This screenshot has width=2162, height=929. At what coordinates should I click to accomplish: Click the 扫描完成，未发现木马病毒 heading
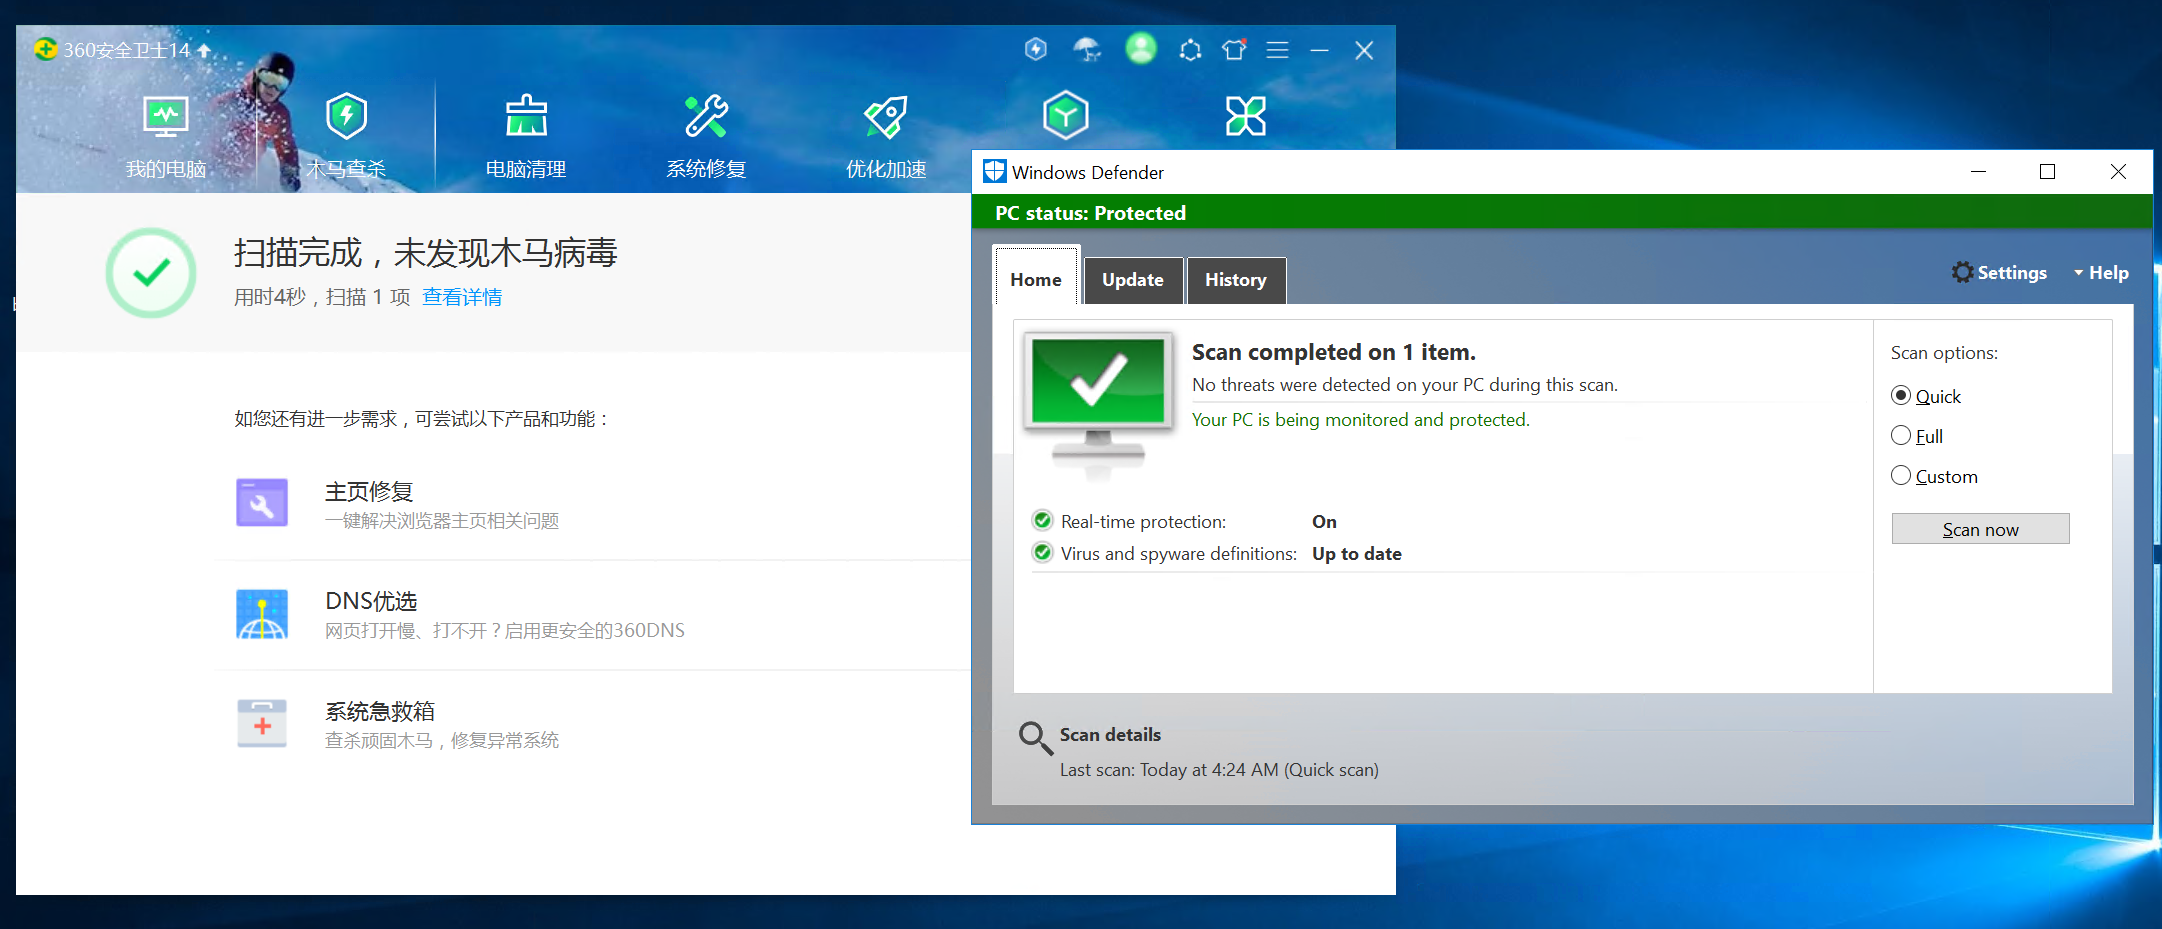(426, 253)
